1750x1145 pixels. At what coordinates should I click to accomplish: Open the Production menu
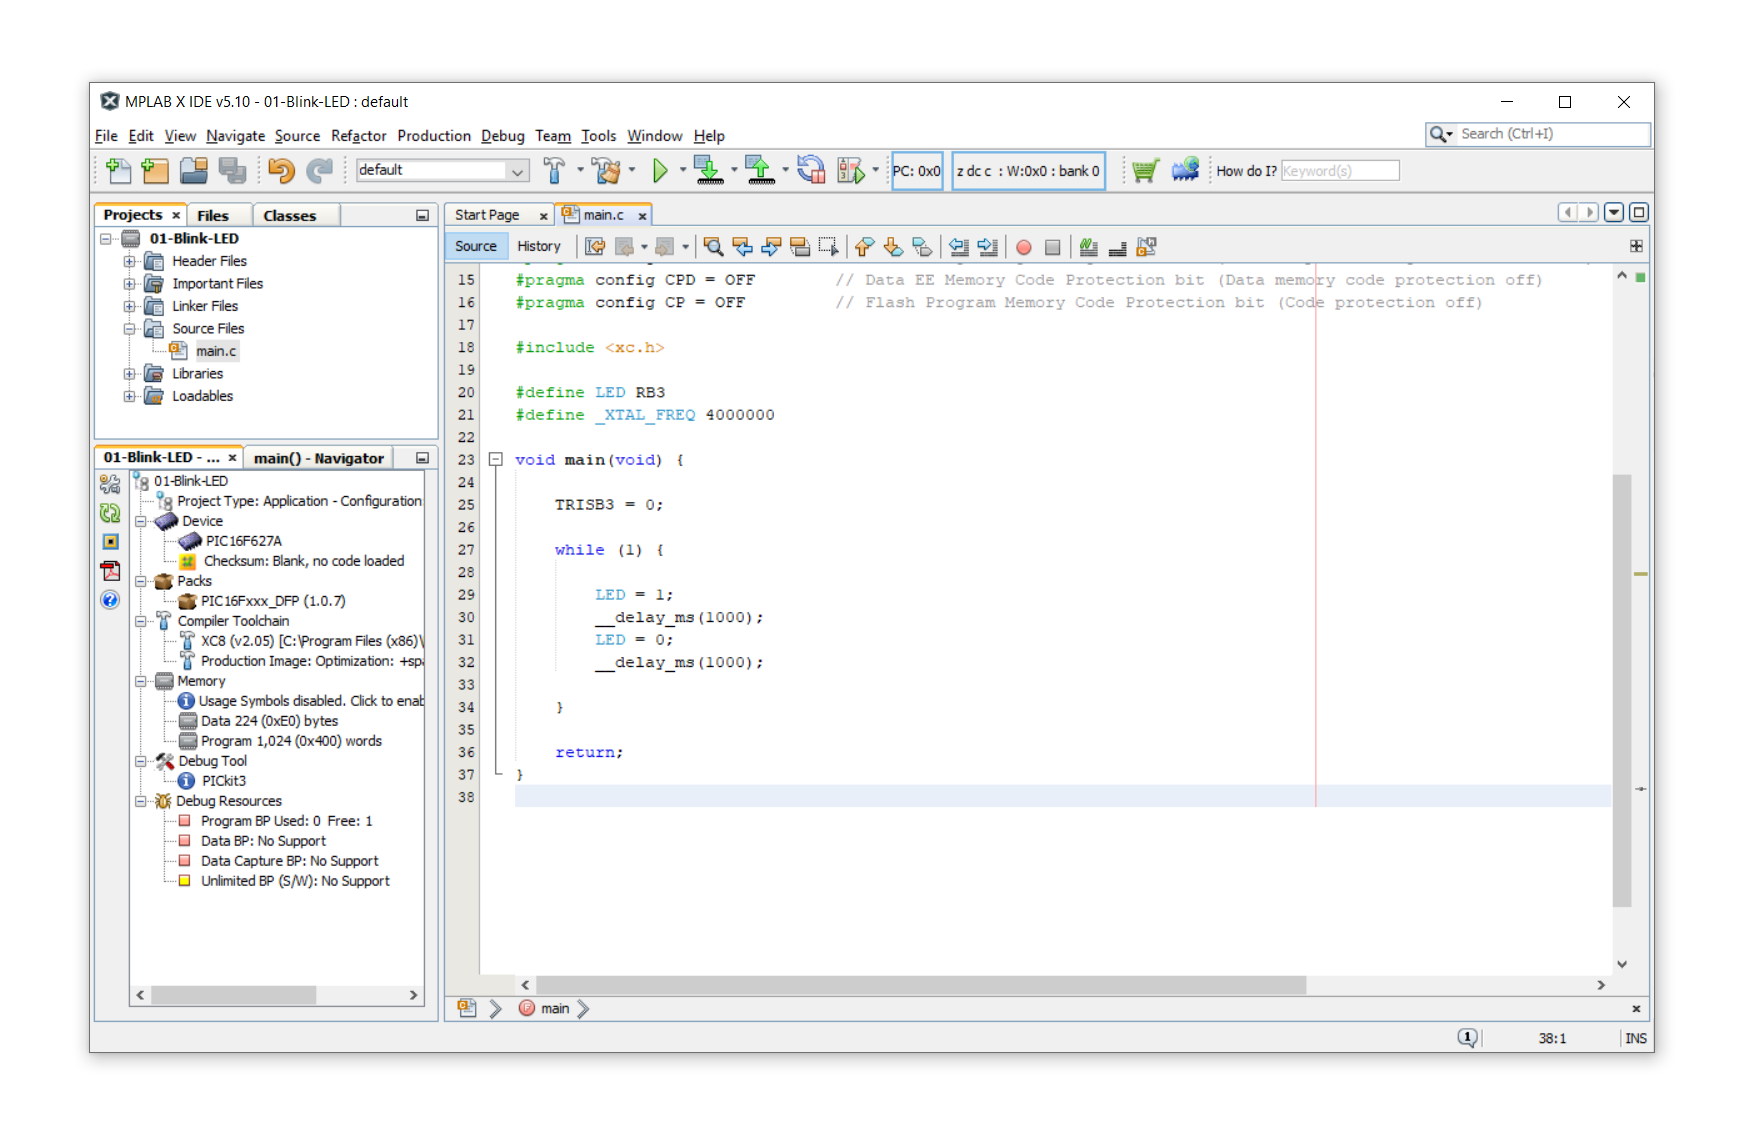pos(433,136)
